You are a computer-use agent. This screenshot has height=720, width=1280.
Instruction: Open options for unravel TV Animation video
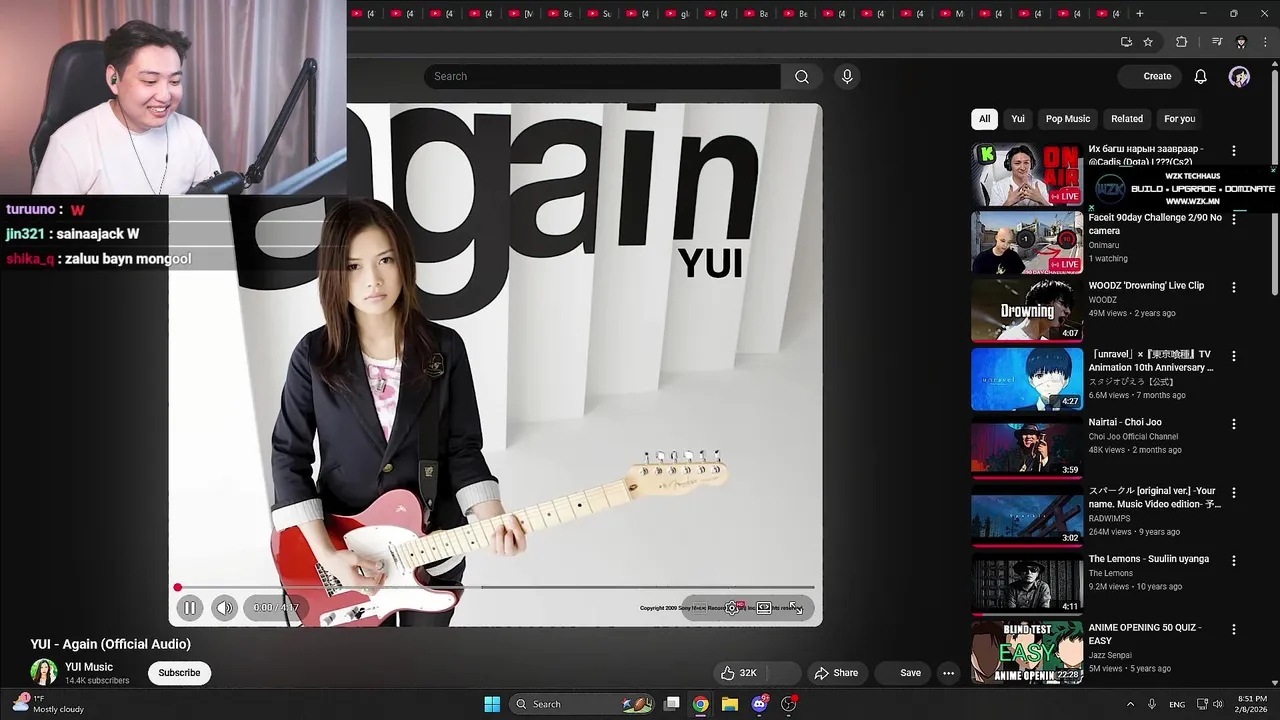tap(1233, 356)
